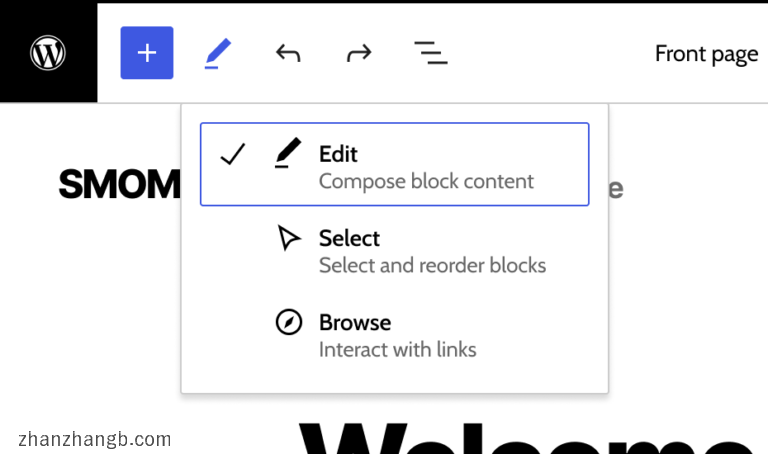
Task: Click the checkmark beside Edit
Action: (232, 155)
